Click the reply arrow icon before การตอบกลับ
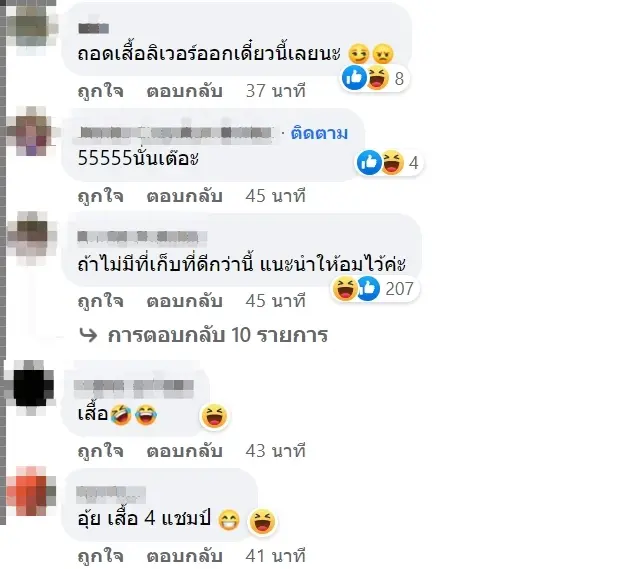 (x=88, y=335)
